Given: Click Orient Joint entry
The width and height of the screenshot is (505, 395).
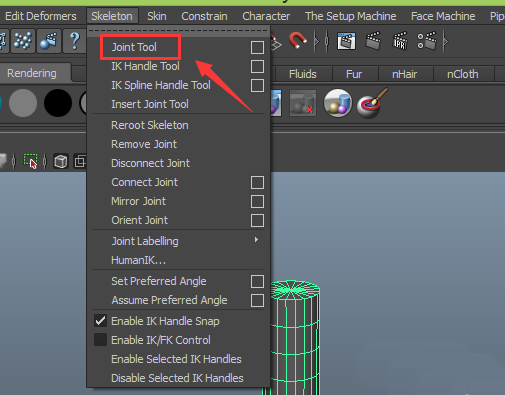Looking at the screenshot, I should click(140, 220).
